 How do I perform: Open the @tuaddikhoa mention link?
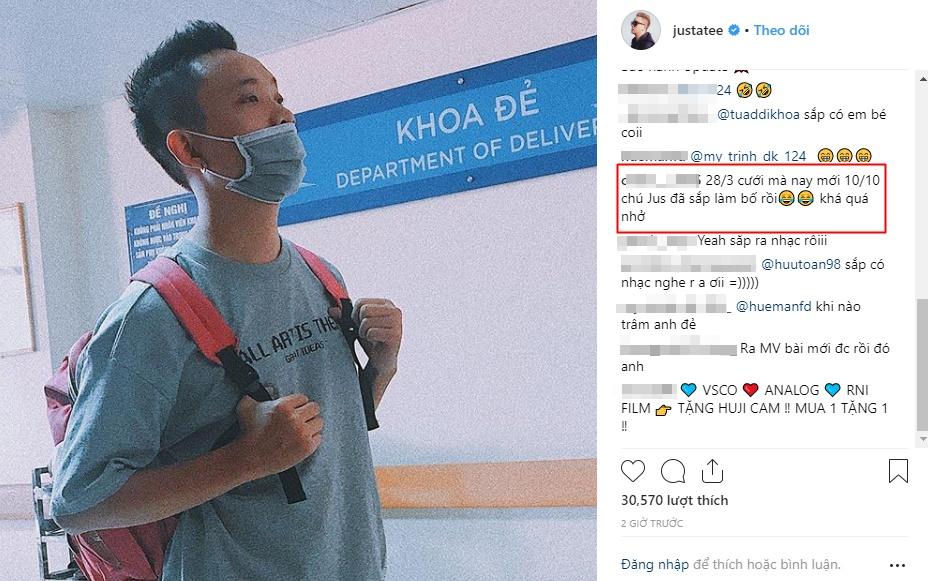[758, 114]
